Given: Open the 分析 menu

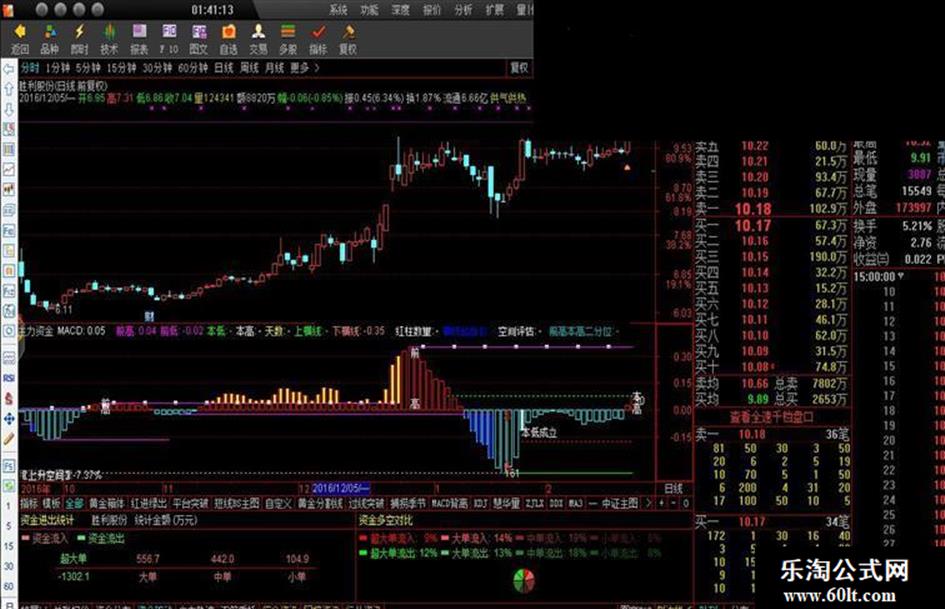Looking at the screenshot, I should (463, 10).
